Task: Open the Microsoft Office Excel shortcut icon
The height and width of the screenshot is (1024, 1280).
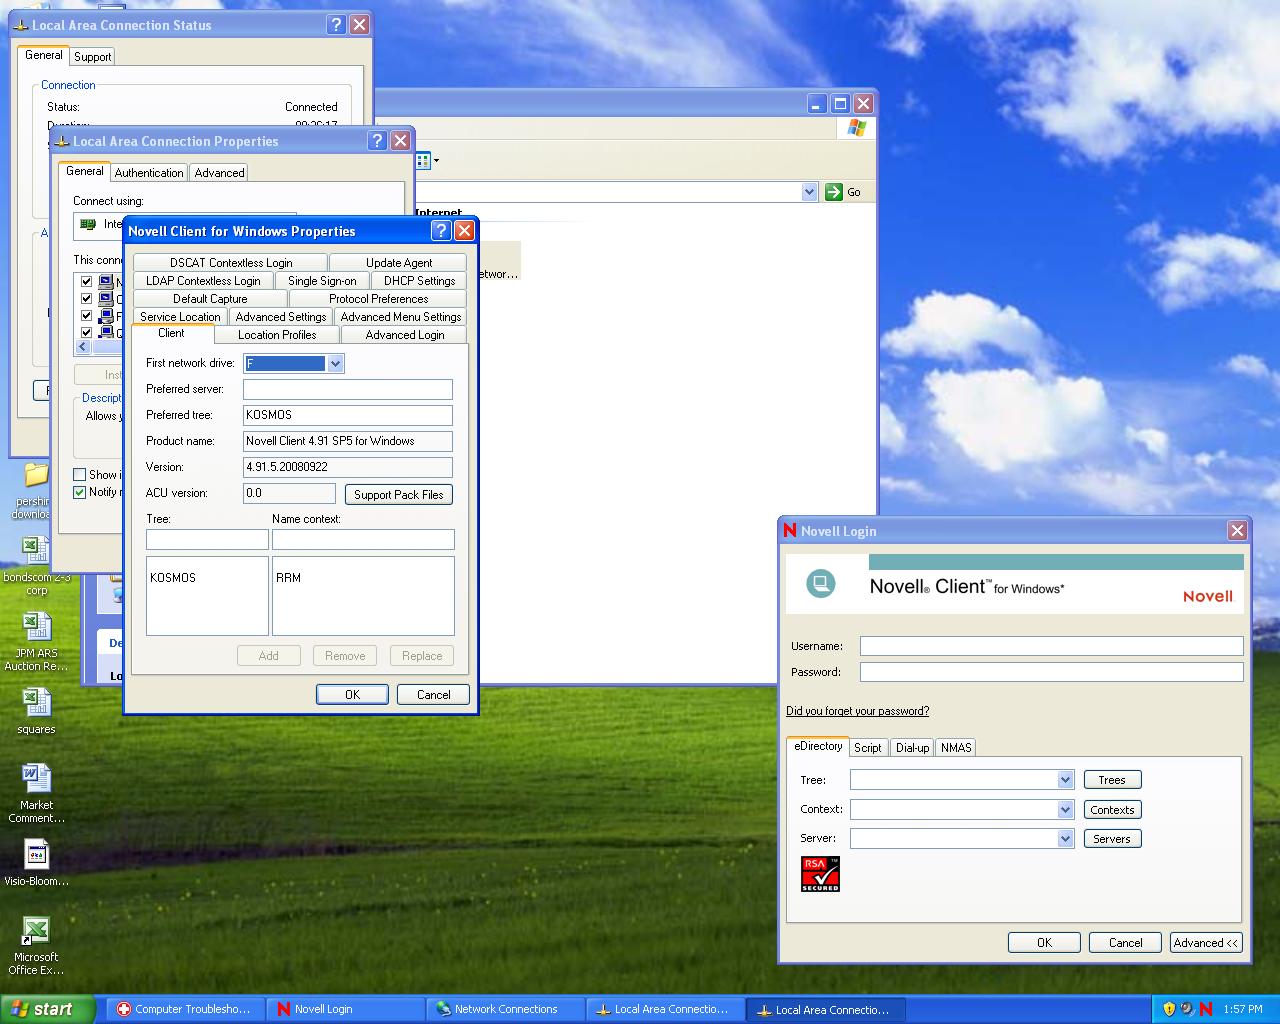Action: coord(36,930)
